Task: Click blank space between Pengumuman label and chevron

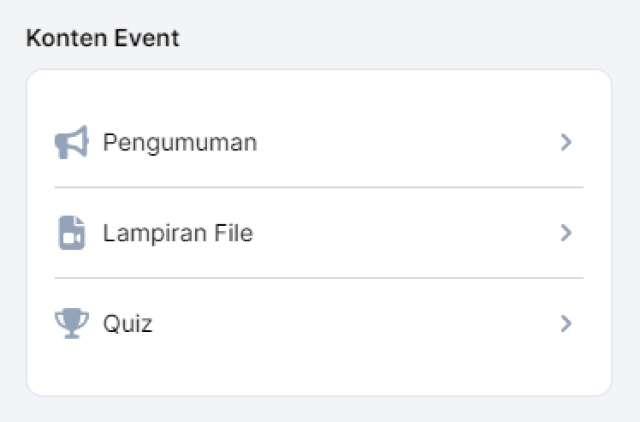Action: pyautogui.click(x=408, y=142)
